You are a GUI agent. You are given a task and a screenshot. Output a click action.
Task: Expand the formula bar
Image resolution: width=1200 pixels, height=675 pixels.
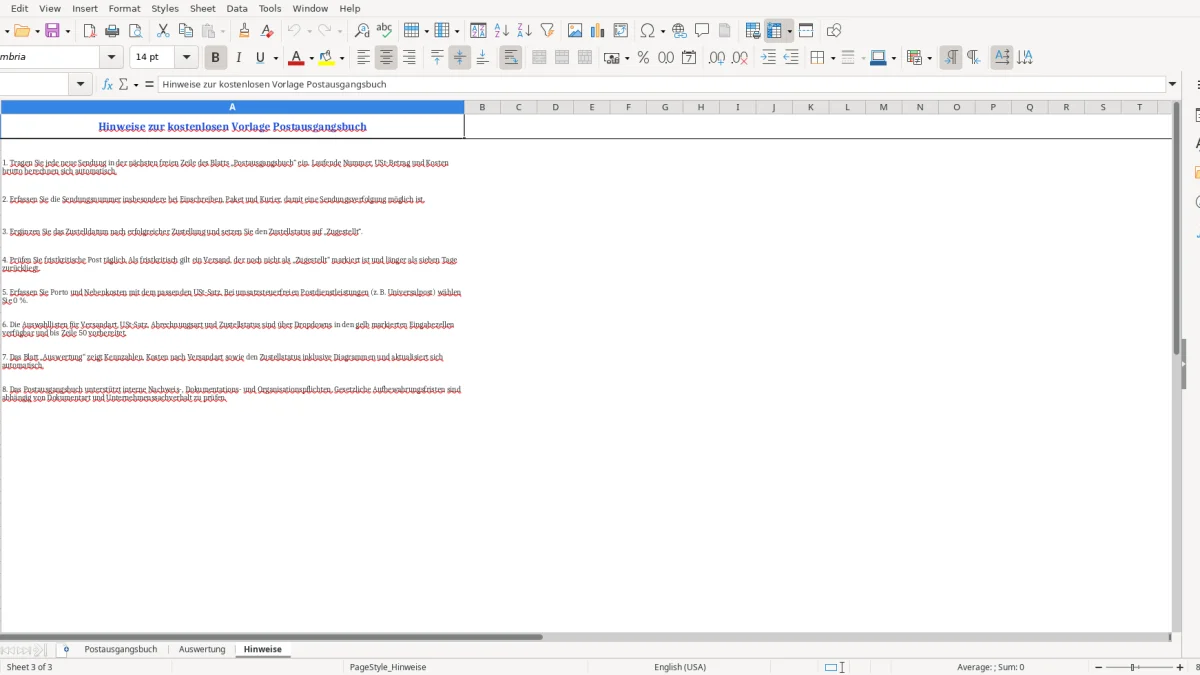pyautogui.click(x=1173, y=85)
